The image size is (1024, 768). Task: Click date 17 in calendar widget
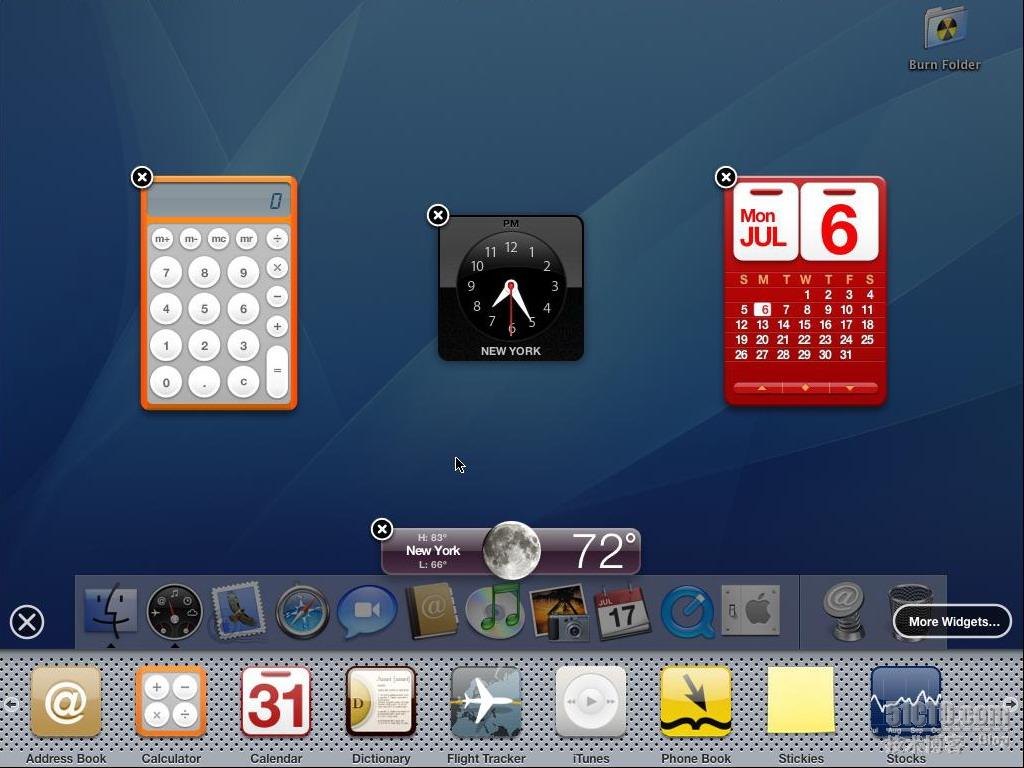point(846,325)
